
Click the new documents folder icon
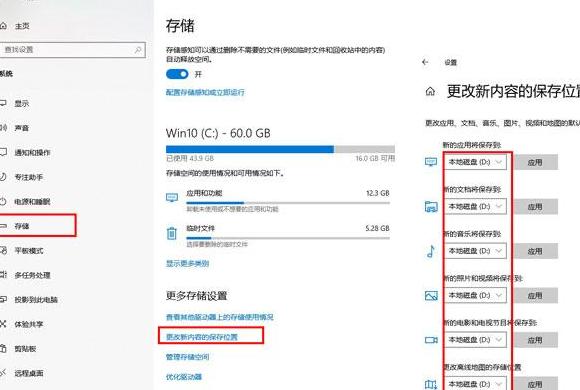click(x=431, y=206)
